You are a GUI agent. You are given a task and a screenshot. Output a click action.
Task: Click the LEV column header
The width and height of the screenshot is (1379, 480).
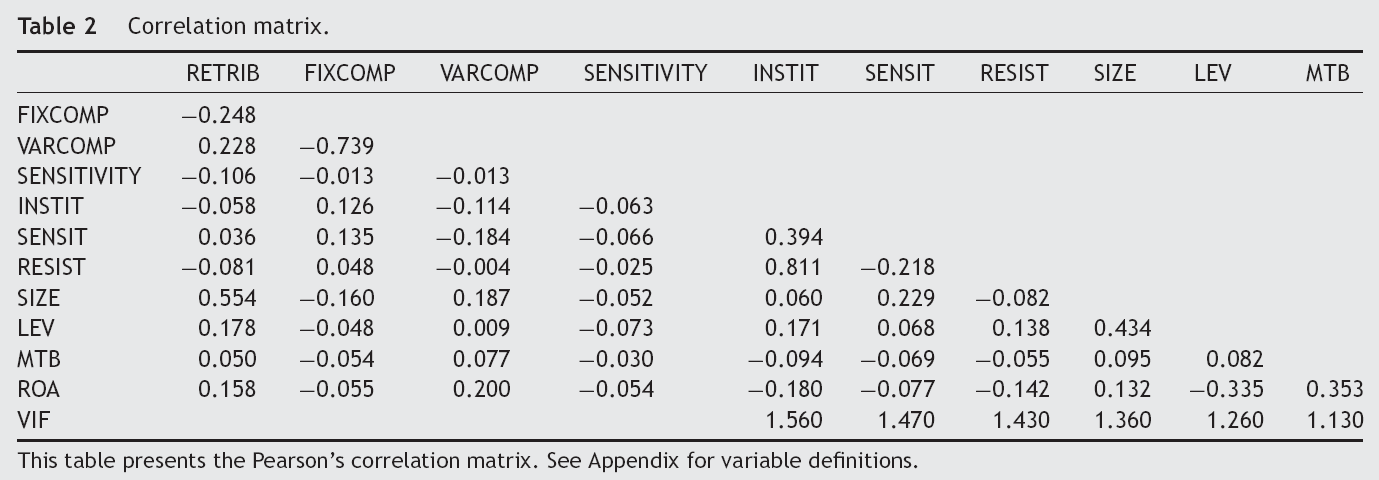click(x=1212, y=73)
